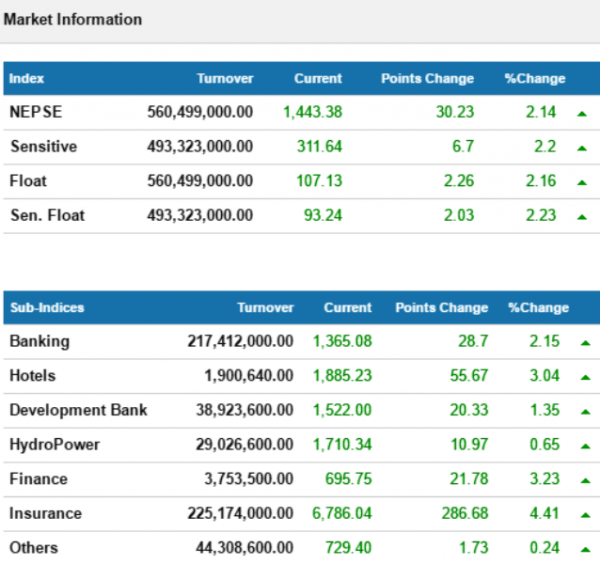Click Float current value 107.13
The height and width of the screenshot is (564, 600).
coord(320,181)
